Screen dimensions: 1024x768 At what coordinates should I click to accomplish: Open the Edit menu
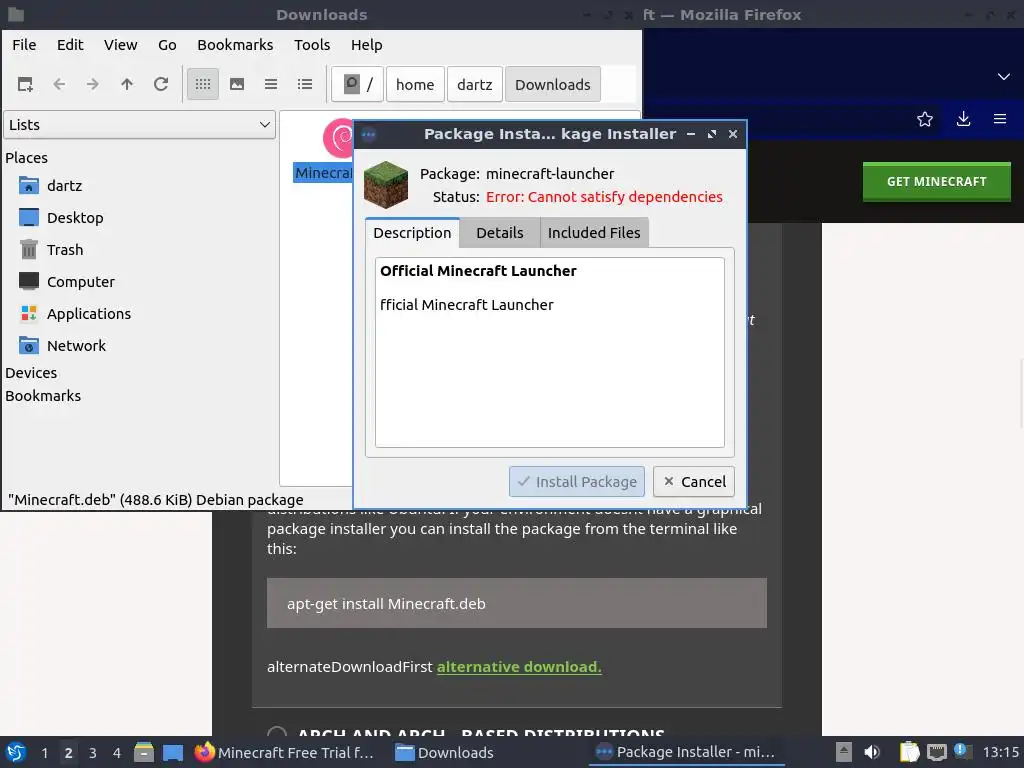pos(70,45)
